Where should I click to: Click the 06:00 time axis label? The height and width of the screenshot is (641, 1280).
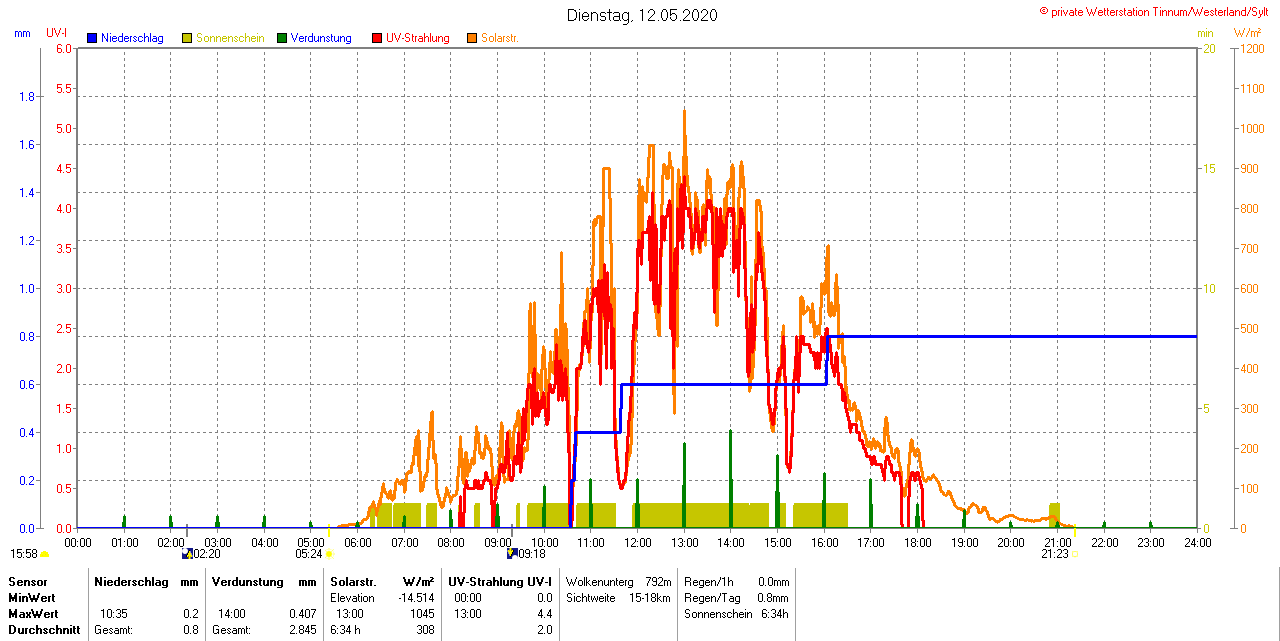click(357, 543)
